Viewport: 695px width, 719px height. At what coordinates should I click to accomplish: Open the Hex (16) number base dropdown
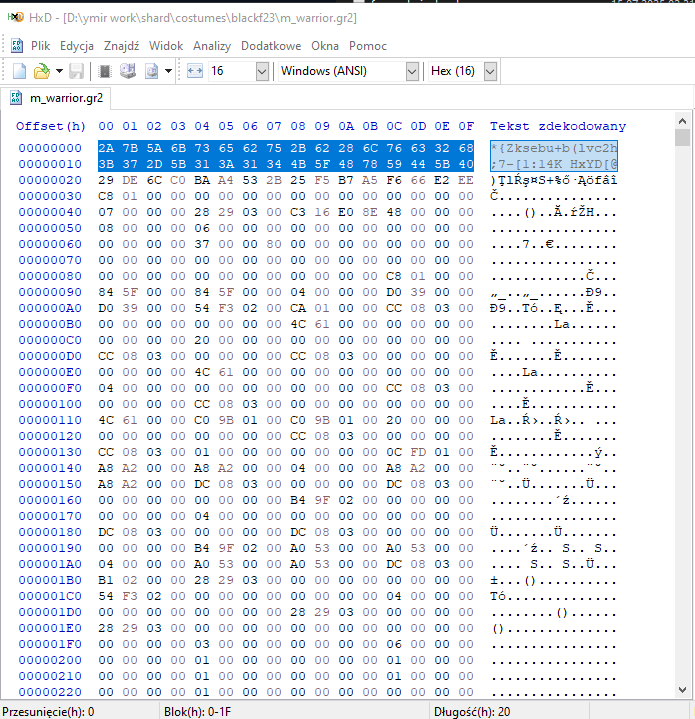(x=490, y=71)
